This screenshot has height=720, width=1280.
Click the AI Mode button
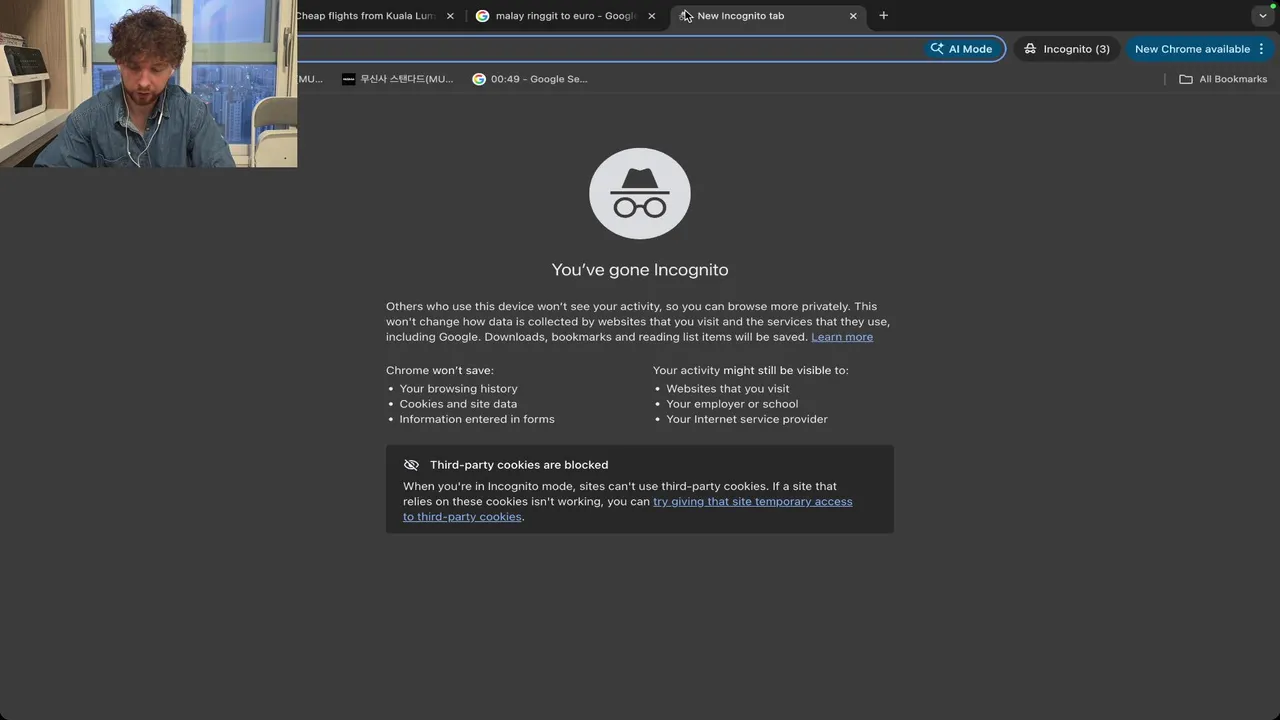pos(962,49)
